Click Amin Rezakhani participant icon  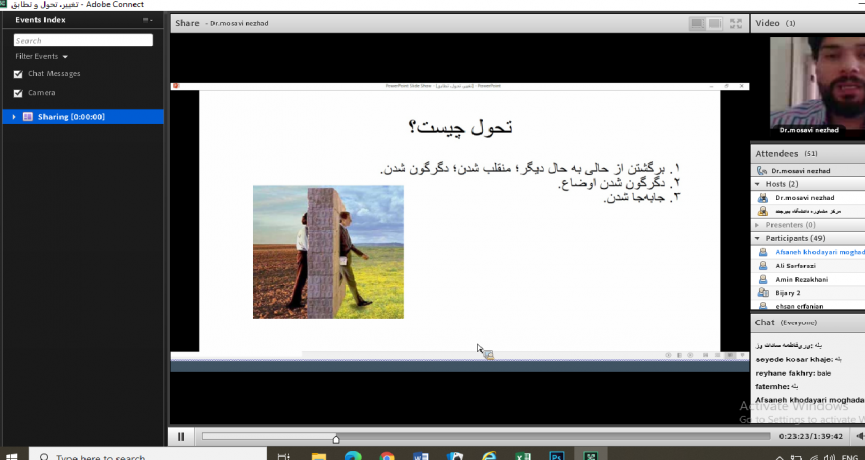point(762,280)
